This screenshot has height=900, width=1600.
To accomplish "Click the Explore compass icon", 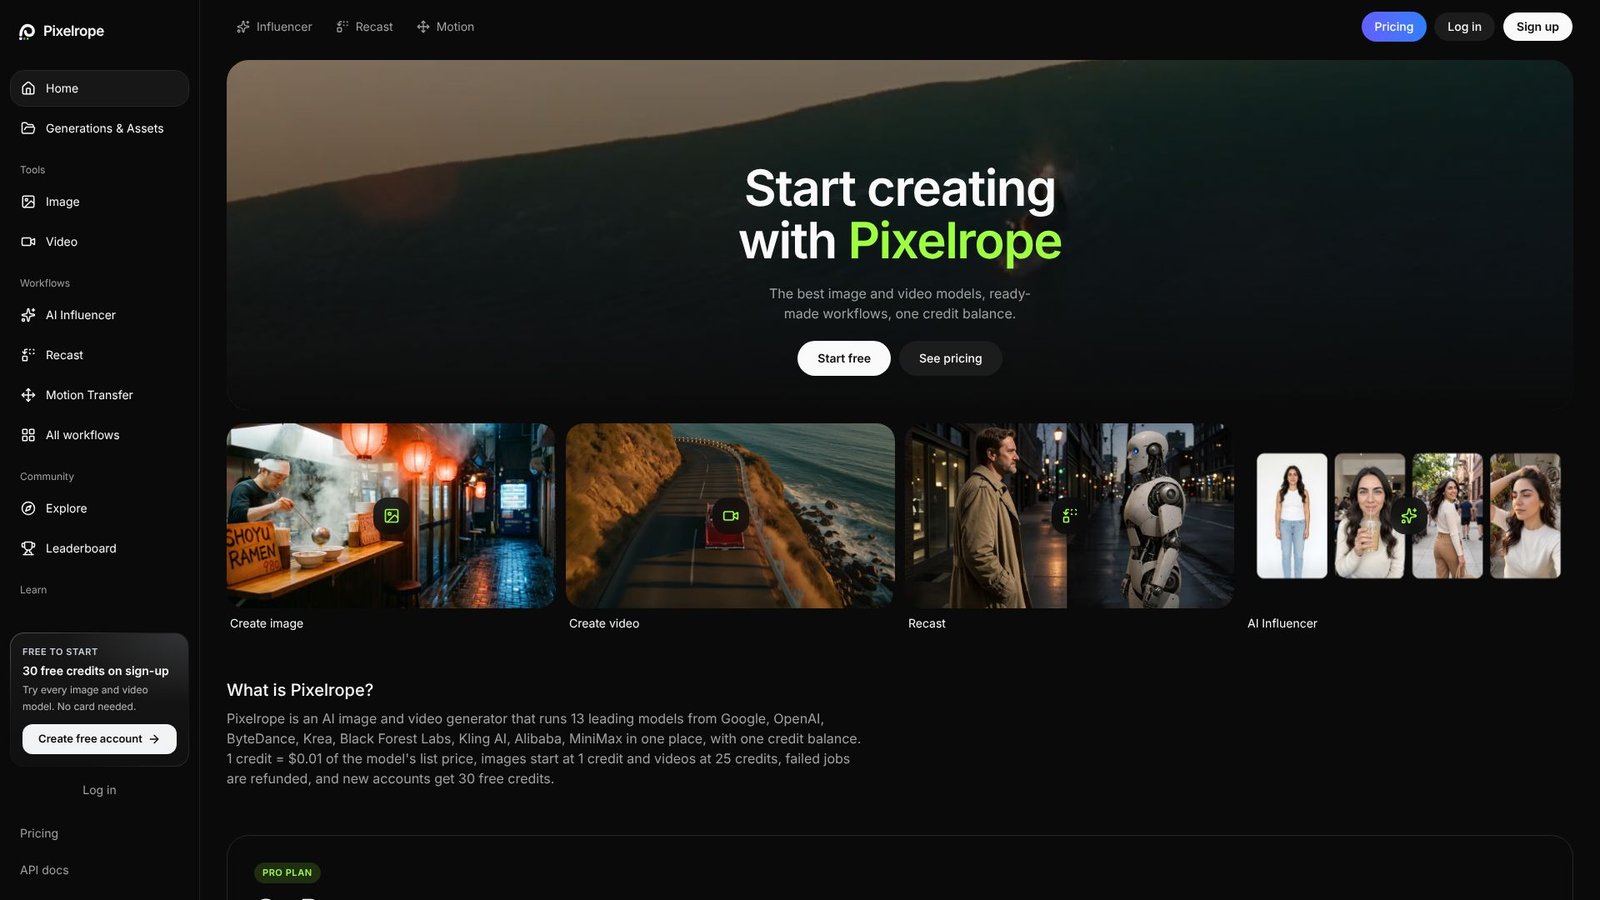I will click(28, 508).
